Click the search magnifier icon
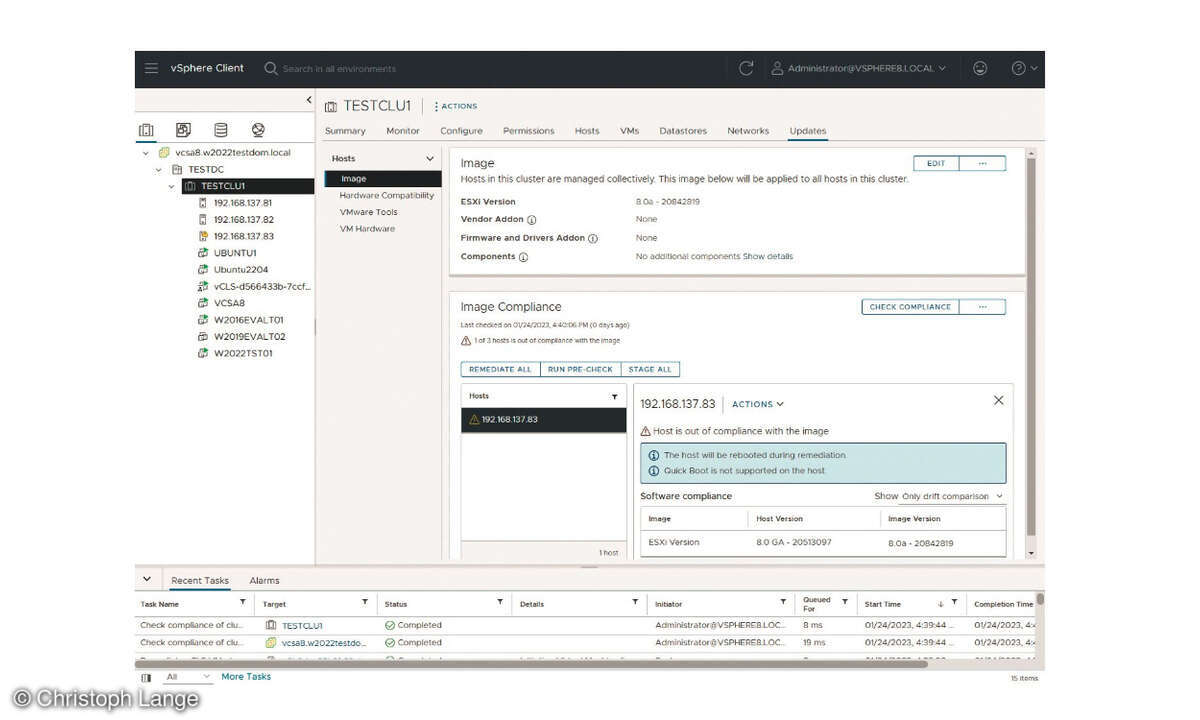This screenshot has height=720, width=1200. [271, 68]
